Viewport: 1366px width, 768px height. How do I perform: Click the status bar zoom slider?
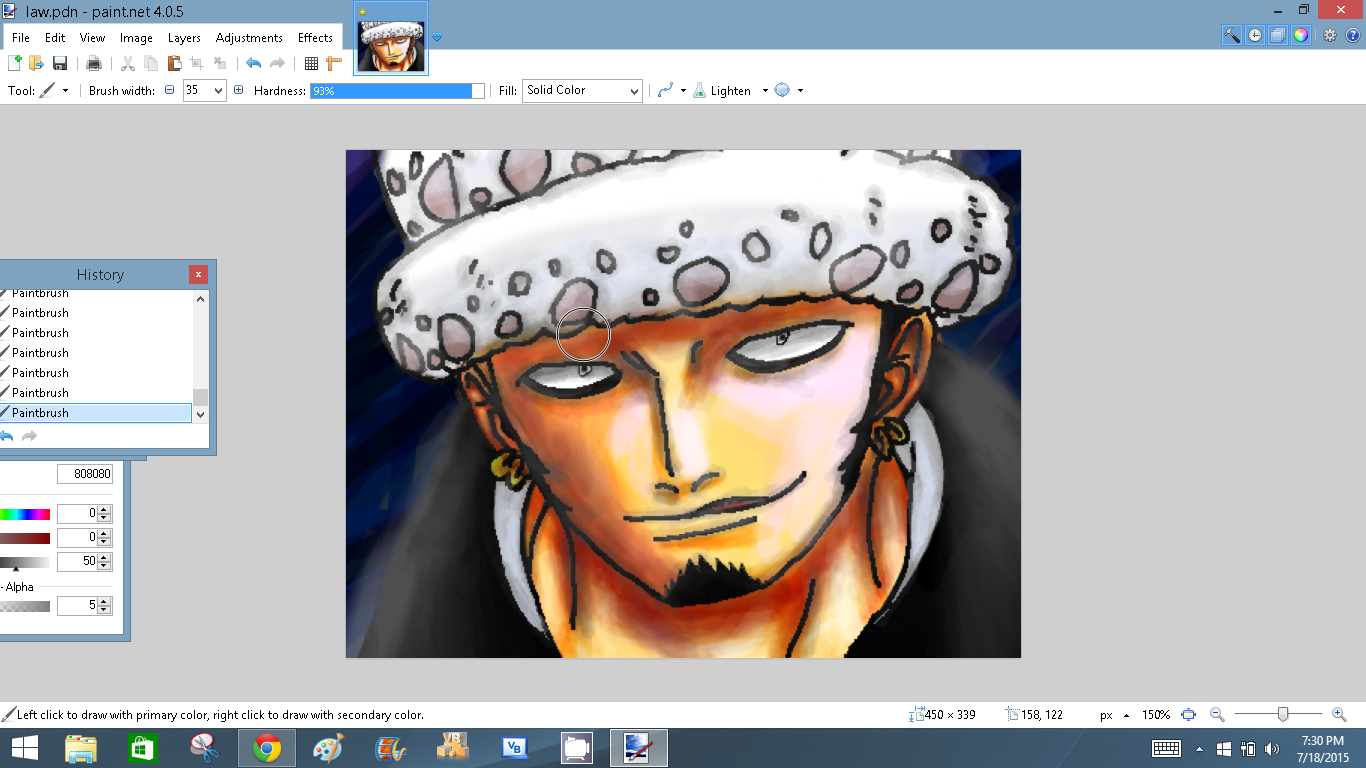click(1278, 715)
